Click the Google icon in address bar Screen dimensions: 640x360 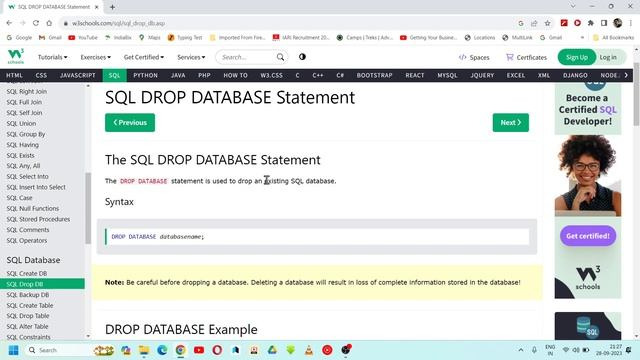[521, 23]
